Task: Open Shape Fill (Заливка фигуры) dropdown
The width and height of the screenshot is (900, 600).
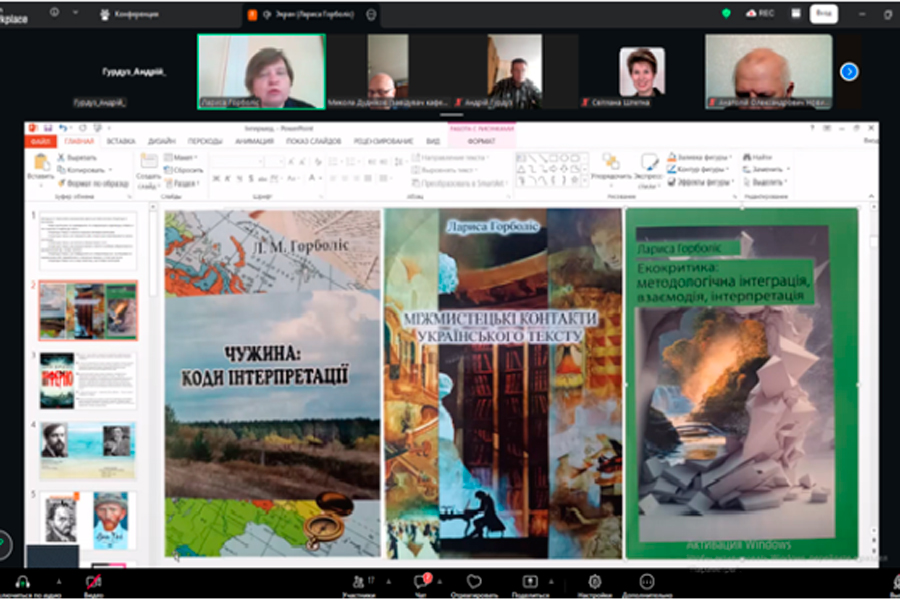Action: [700, 157]
